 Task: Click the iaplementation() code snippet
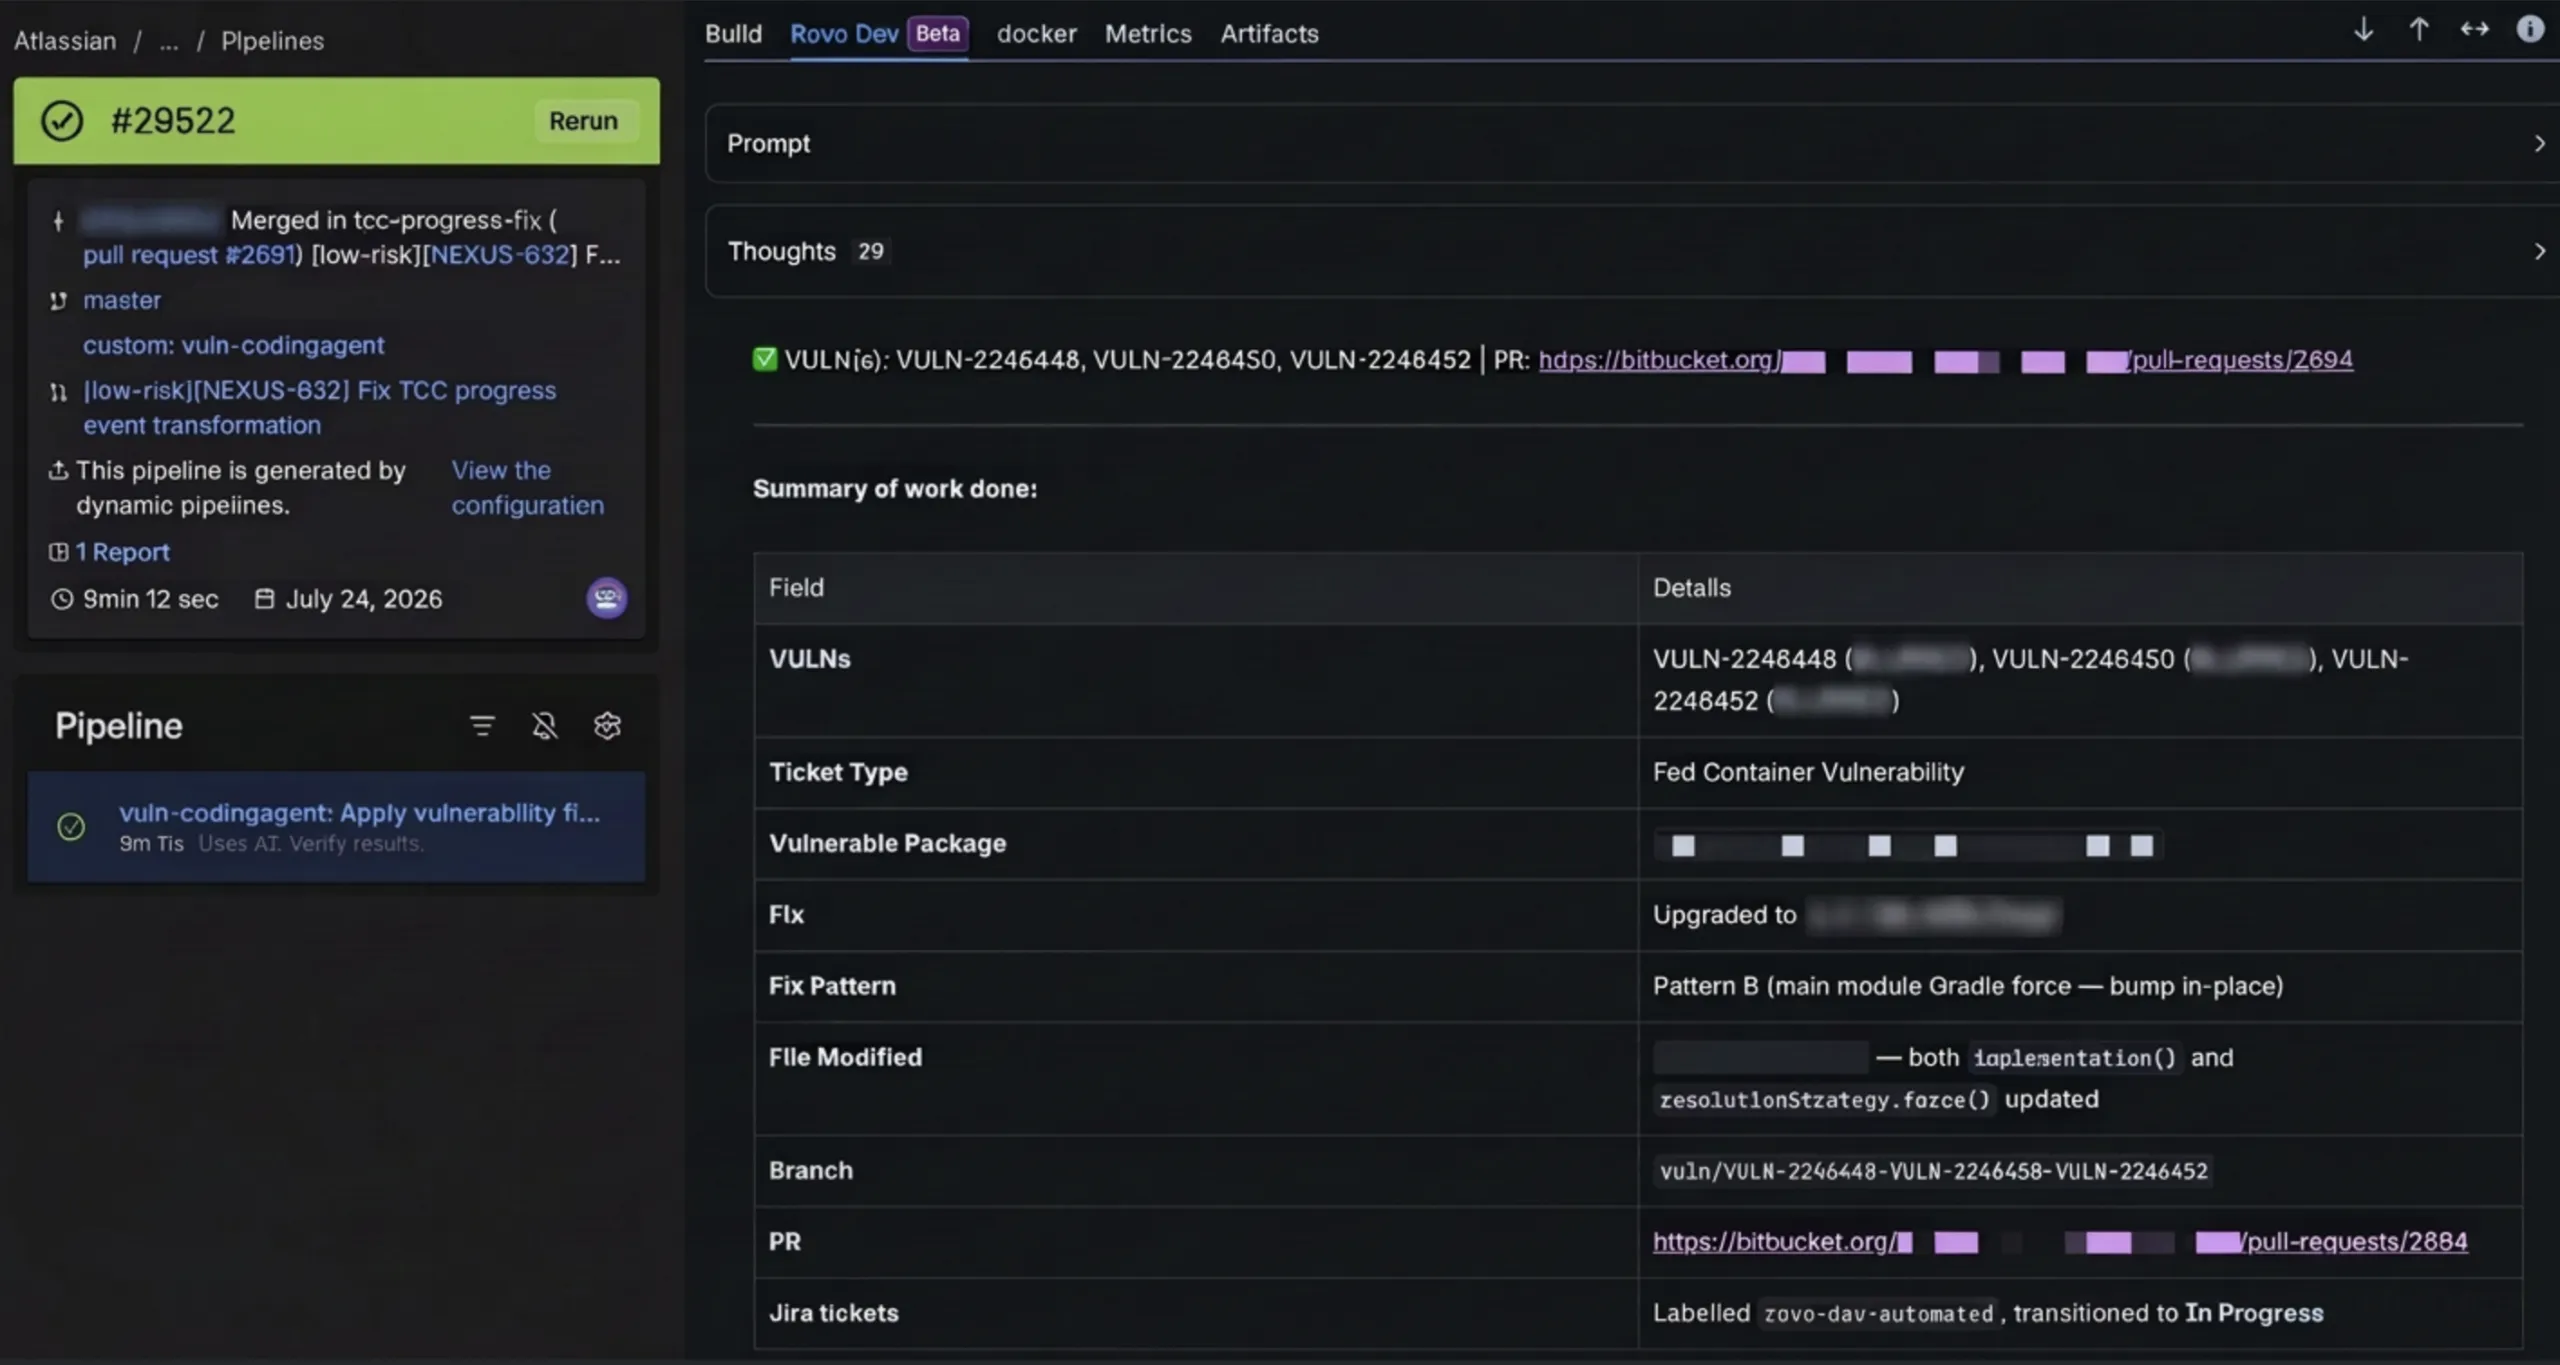click(x=2074, y=1058)
